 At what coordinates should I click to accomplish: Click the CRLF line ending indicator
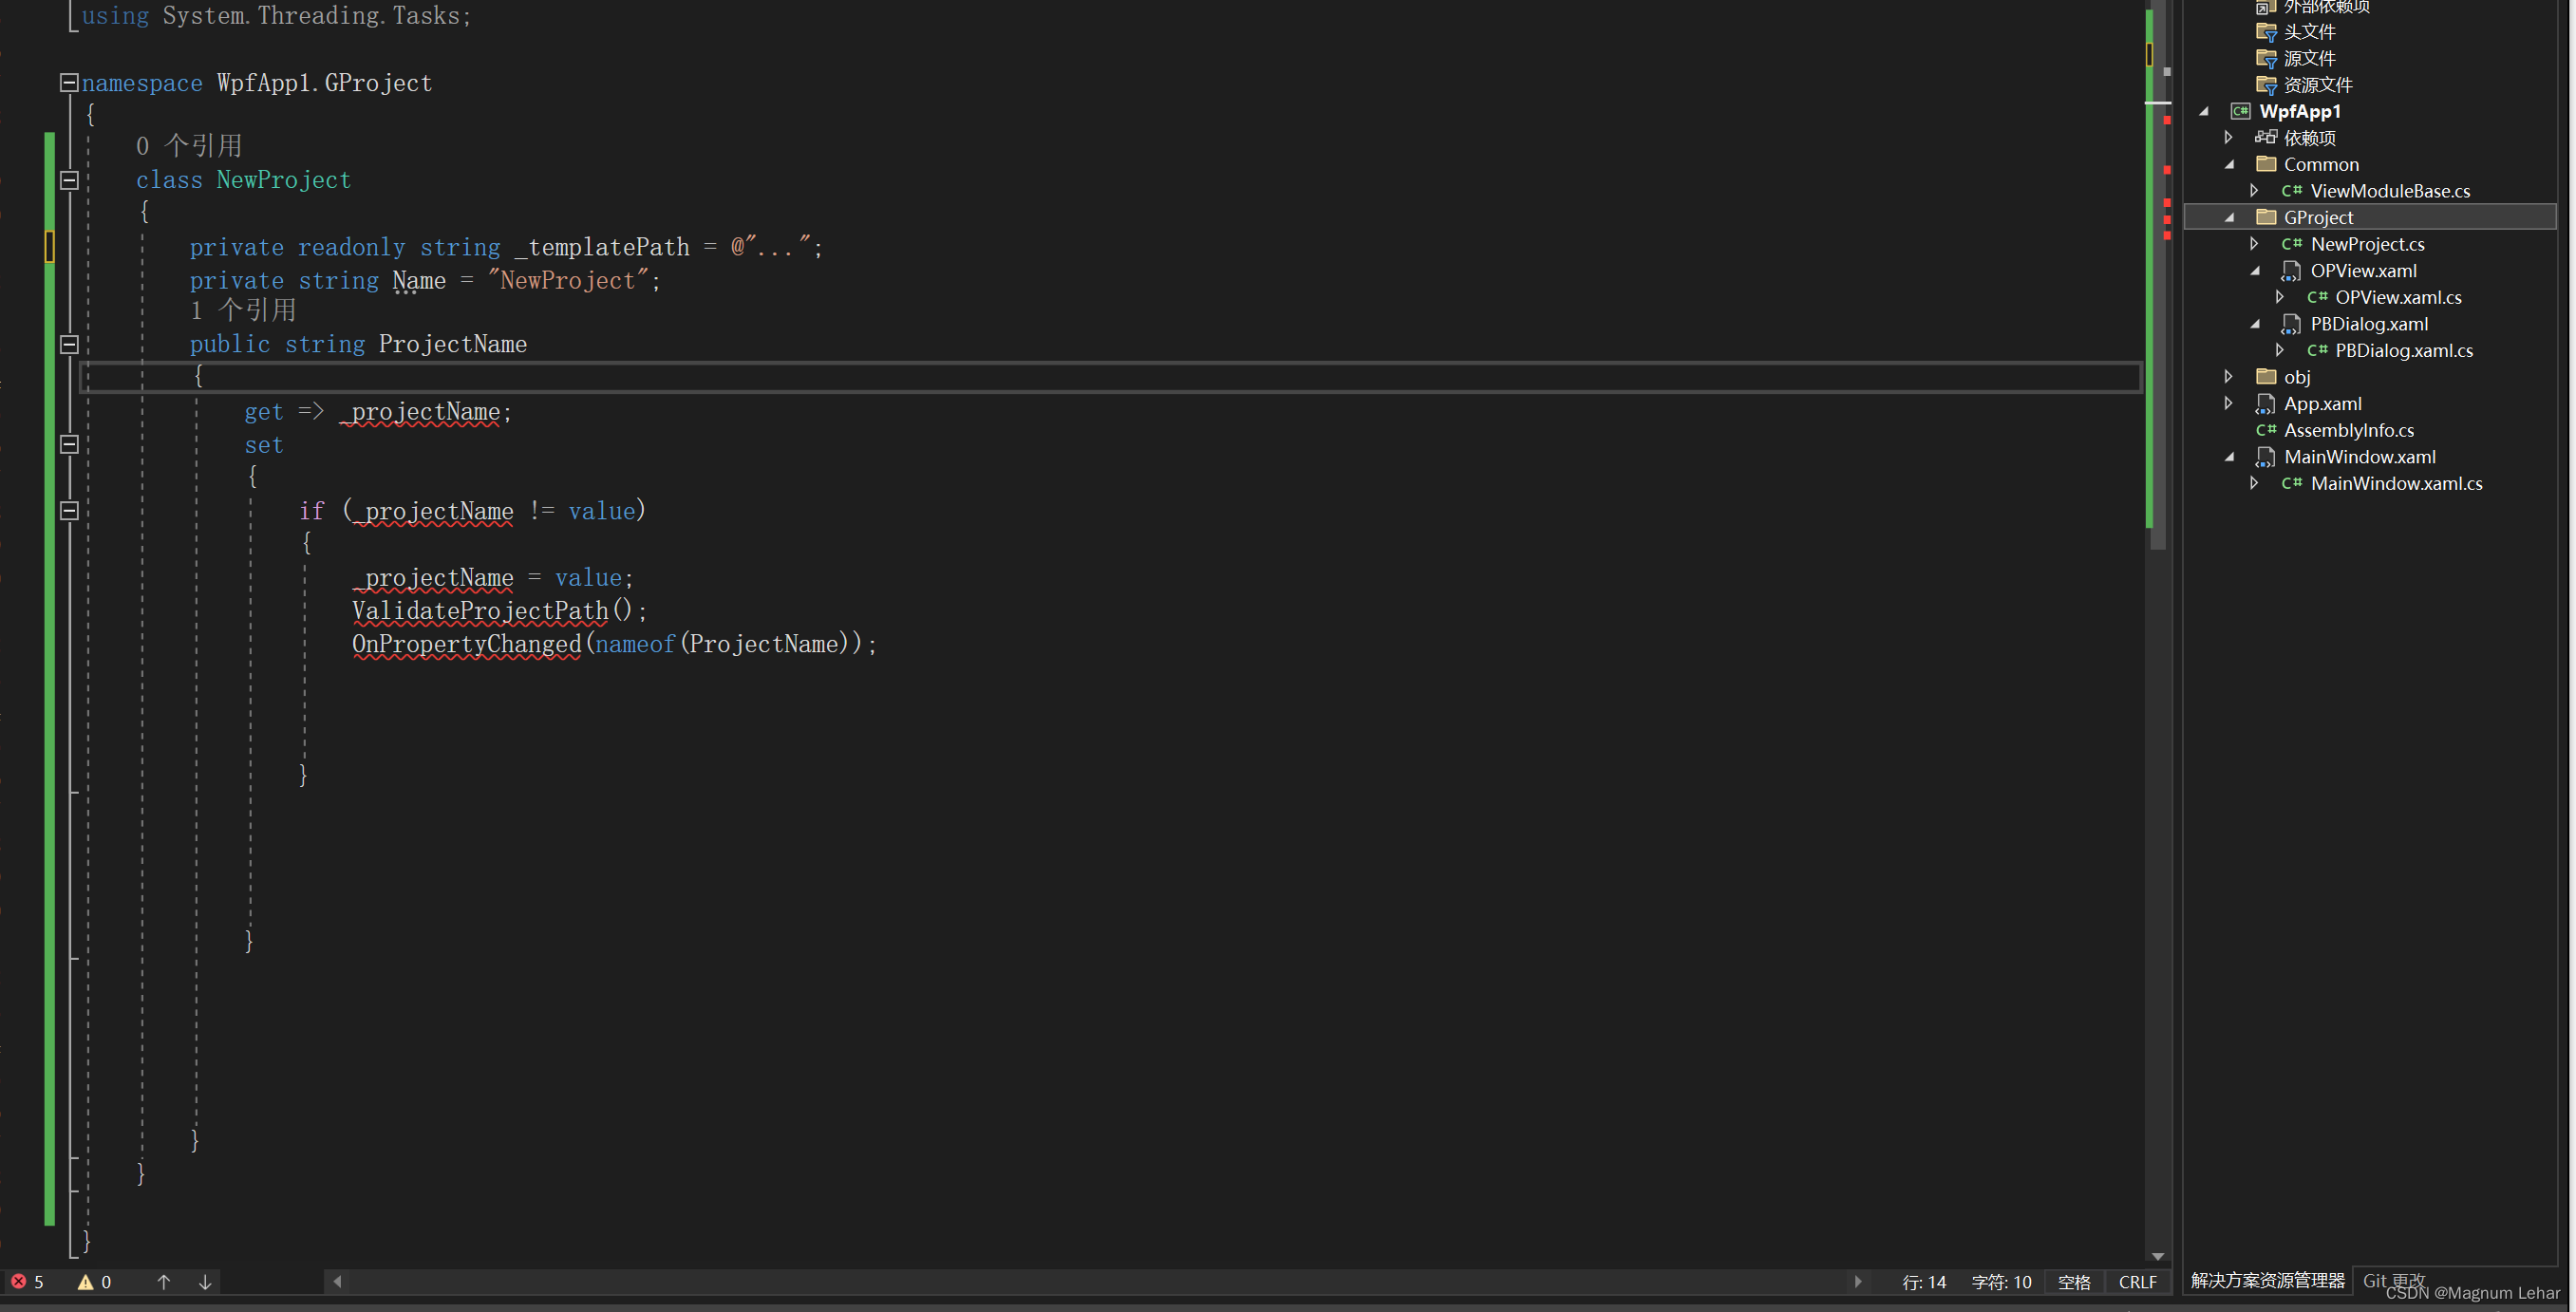point(2137,1281)
